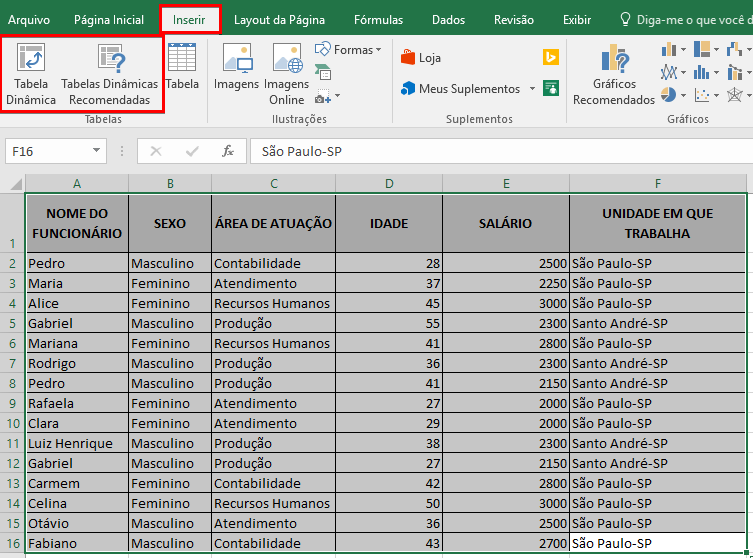Expand the Meus Suplementos dropdown arrow
Viewport: 753px width, 558px height.
(532, 88)
